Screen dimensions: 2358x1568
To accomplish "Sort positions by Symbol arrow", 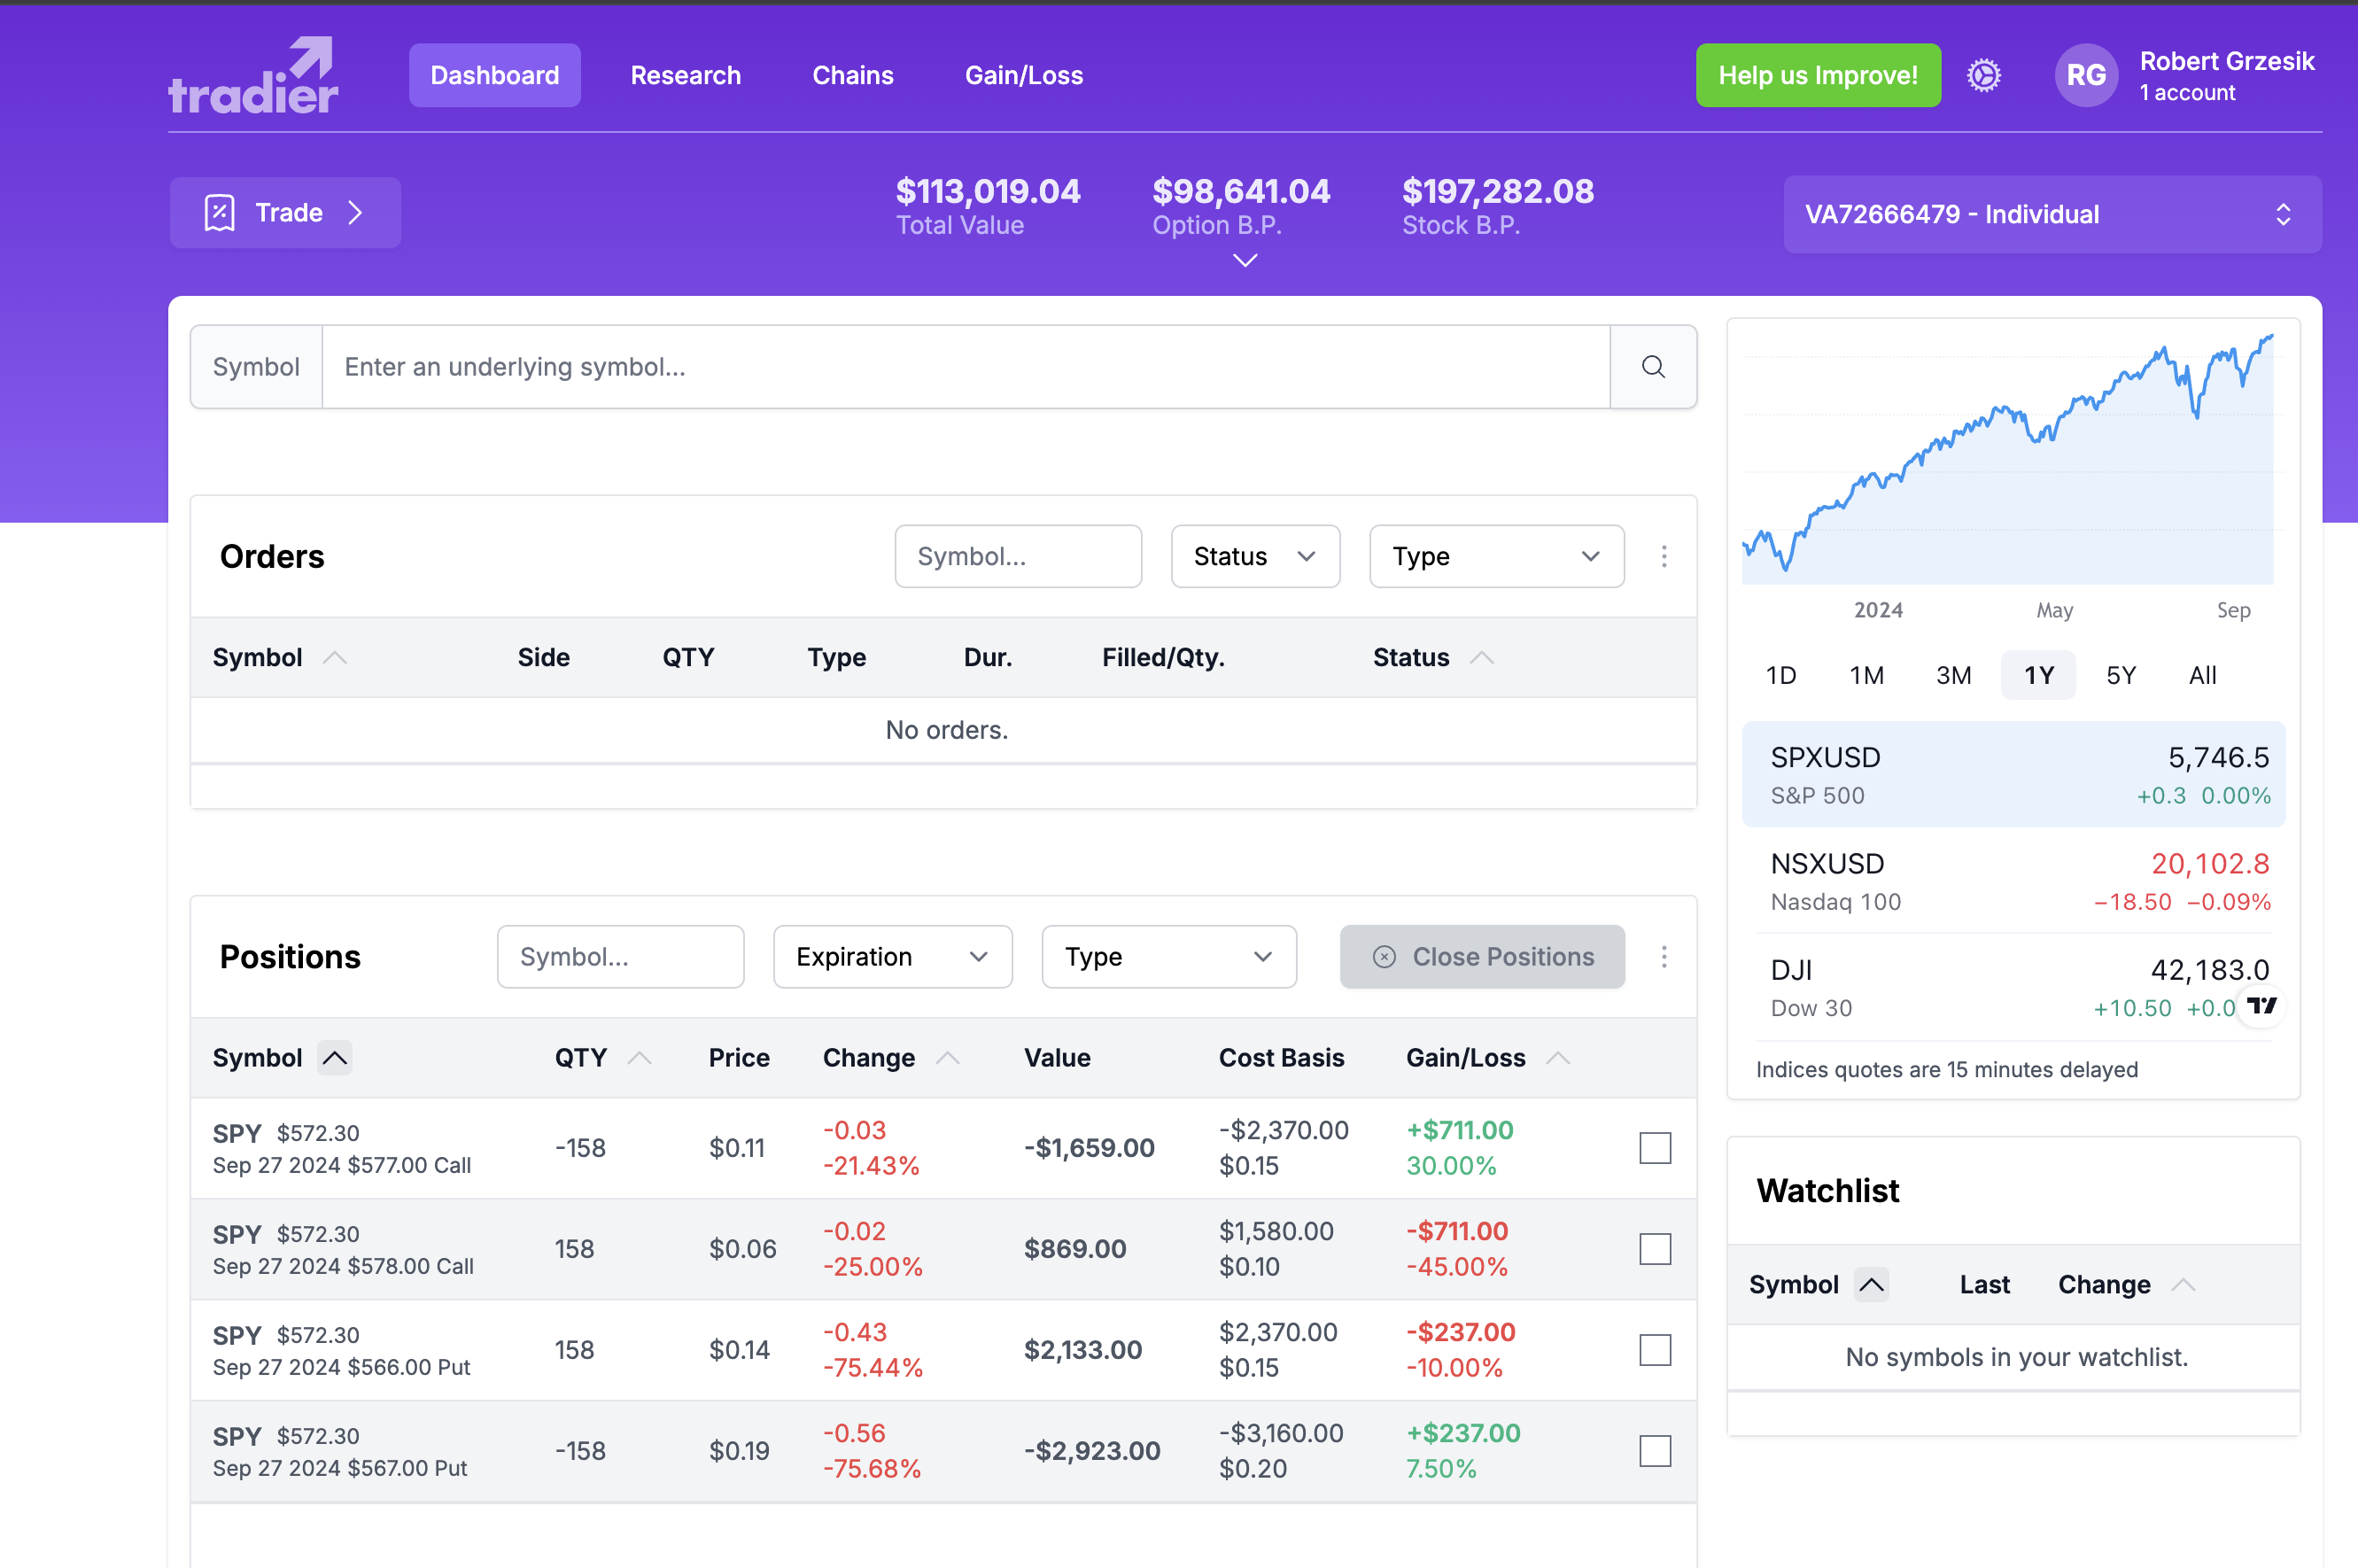I will tap(335, 1058).
